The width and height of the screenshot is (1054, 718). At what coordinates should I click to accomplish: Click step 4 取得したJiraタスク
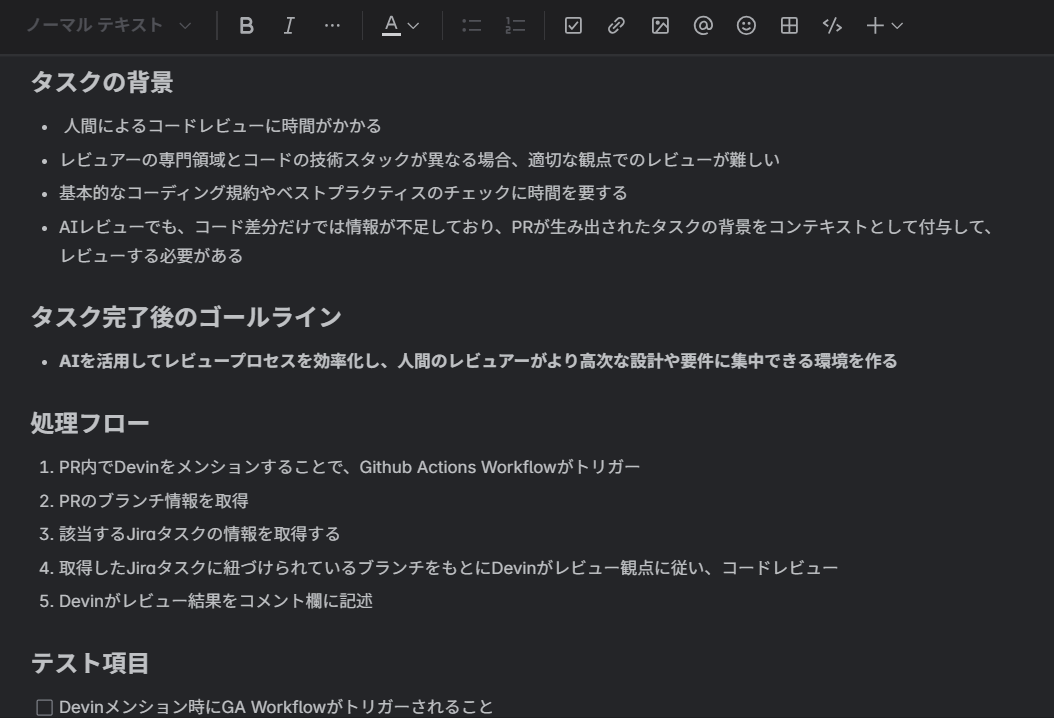(448, 568)
